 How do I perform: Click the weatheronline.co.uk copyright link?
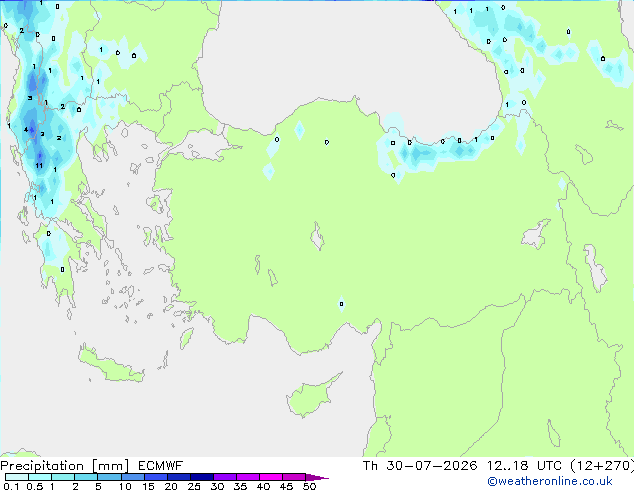[550, 481]
